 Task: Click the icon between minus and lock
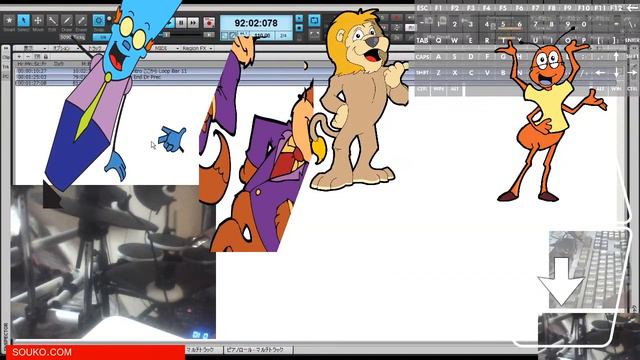tap(37, 56)
